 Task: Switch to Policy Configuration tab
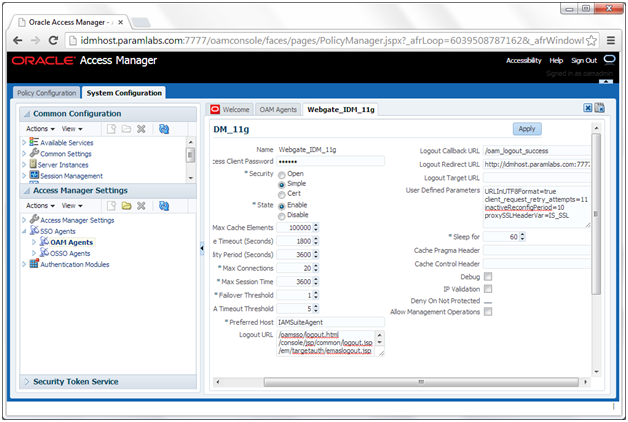coord(46,93)
